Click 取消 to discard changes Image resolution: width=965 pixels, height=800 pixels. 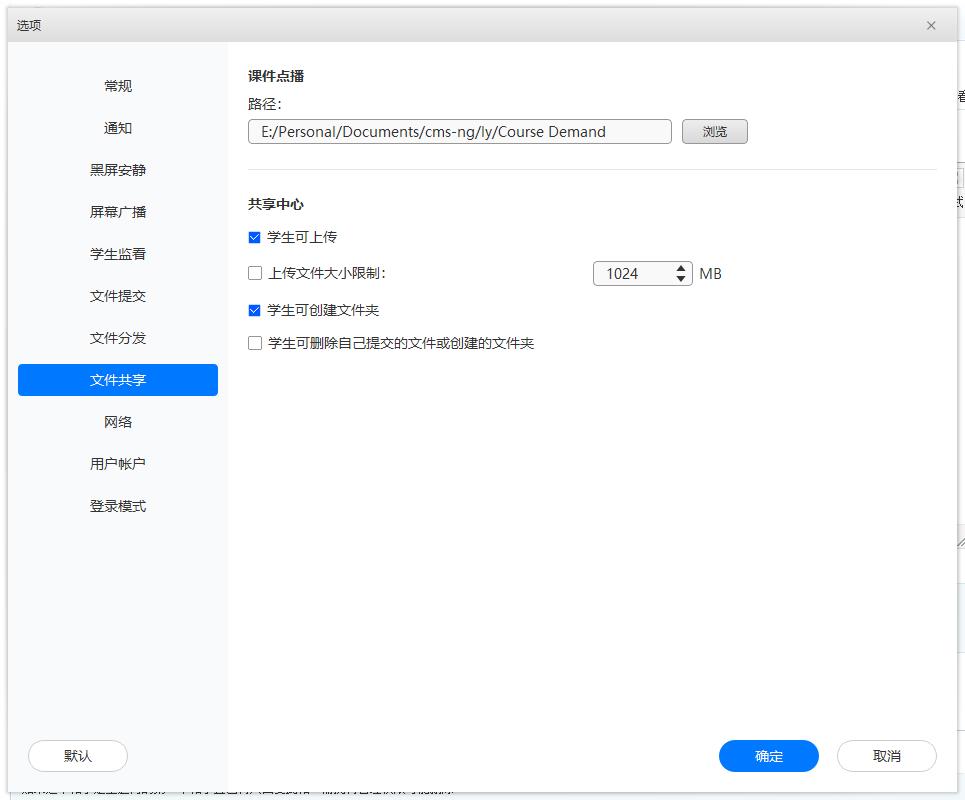point(886,756)
